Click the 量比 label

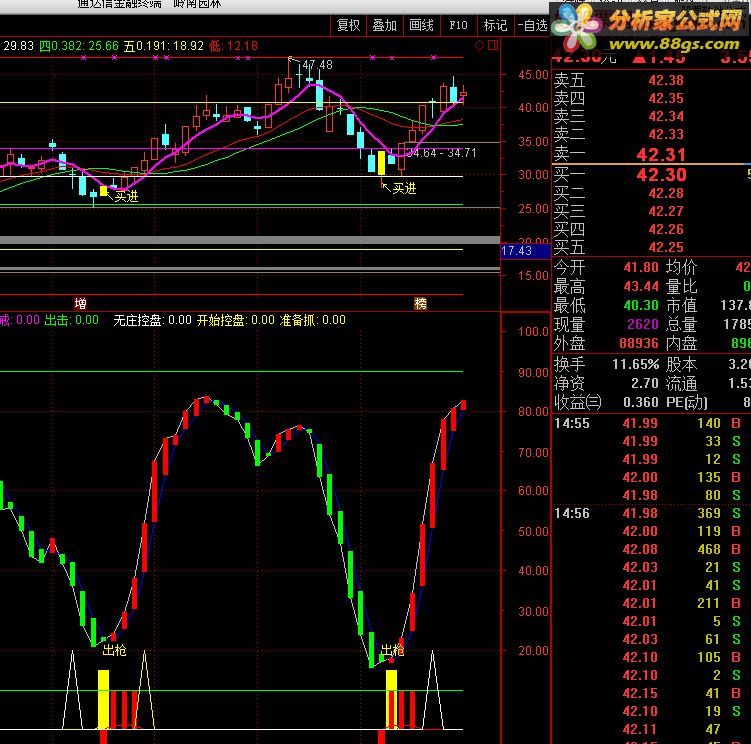[x=681, y=286]
